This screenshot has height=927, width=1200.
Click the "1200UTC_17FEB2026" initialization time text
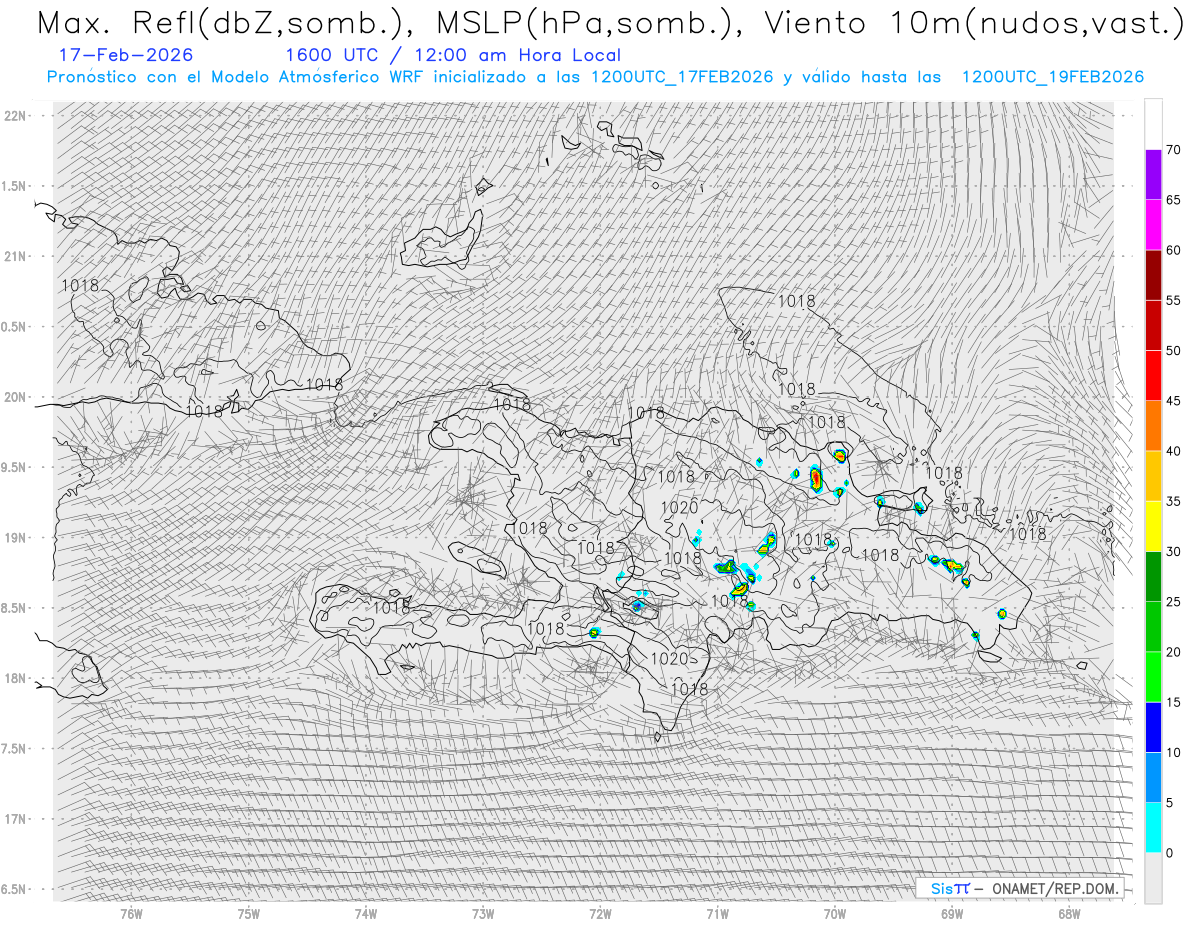(682, 77)
